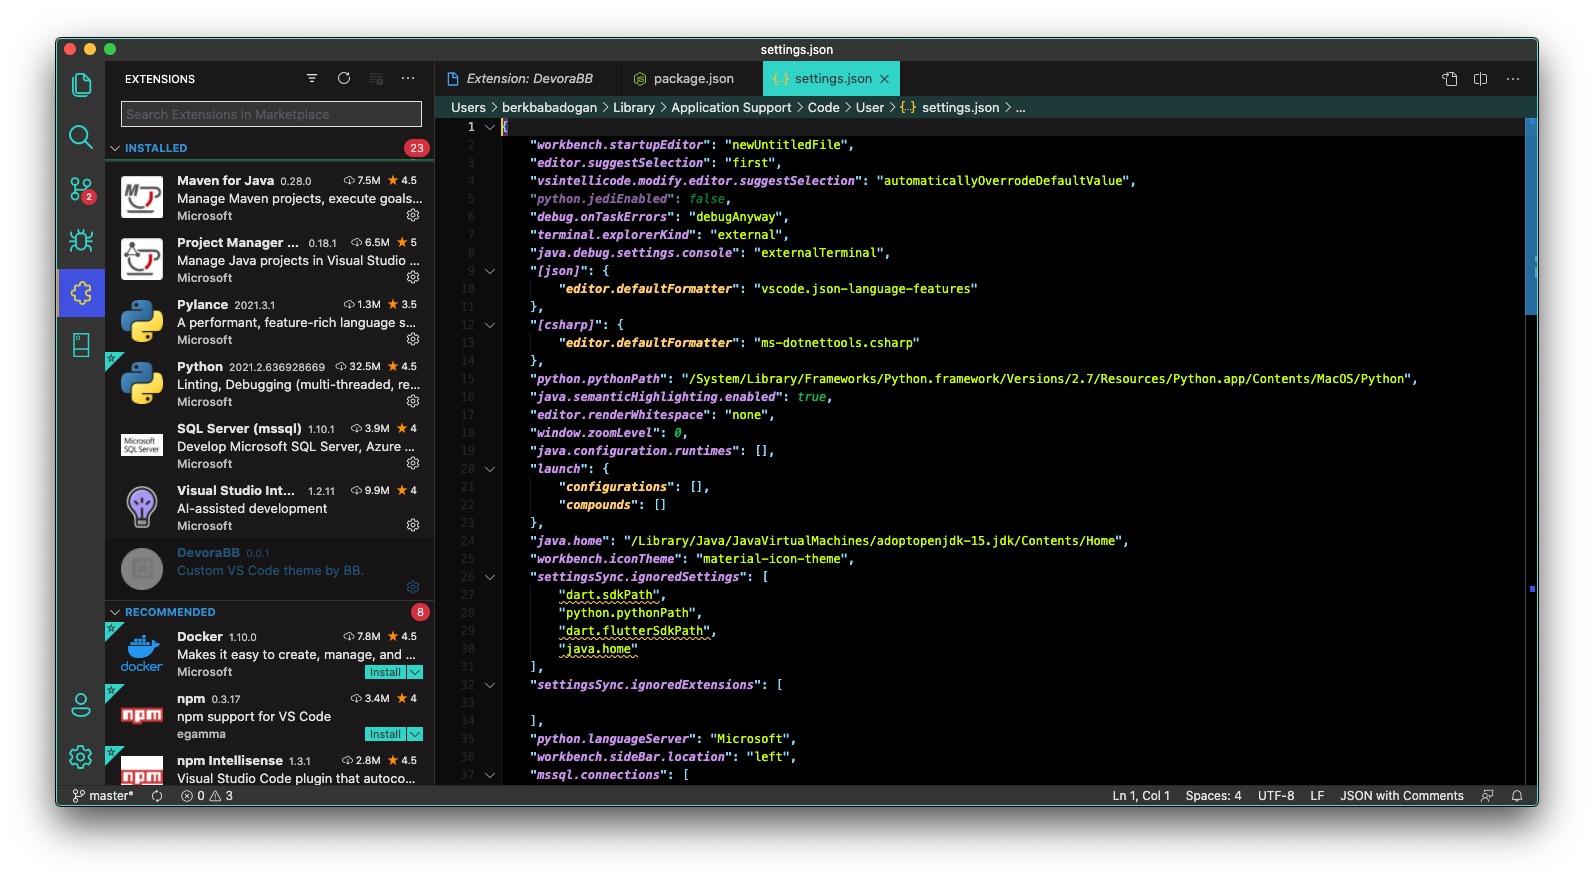Viewport: 1594px width, 880px height.
Task: Click master* branch in status bar
Action: [x=102, y=796]
